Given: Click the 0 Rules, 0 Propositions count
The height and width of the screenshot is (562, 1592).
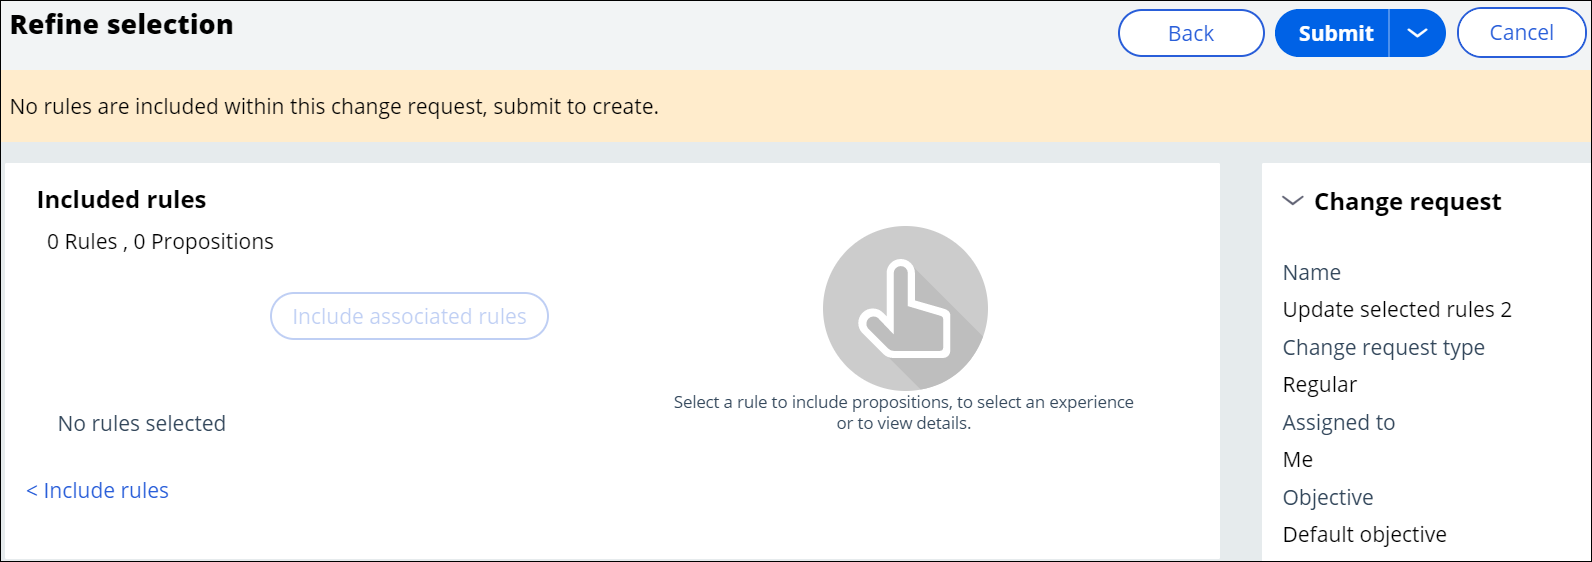Looking at the screenshot, I should [160, 242].
